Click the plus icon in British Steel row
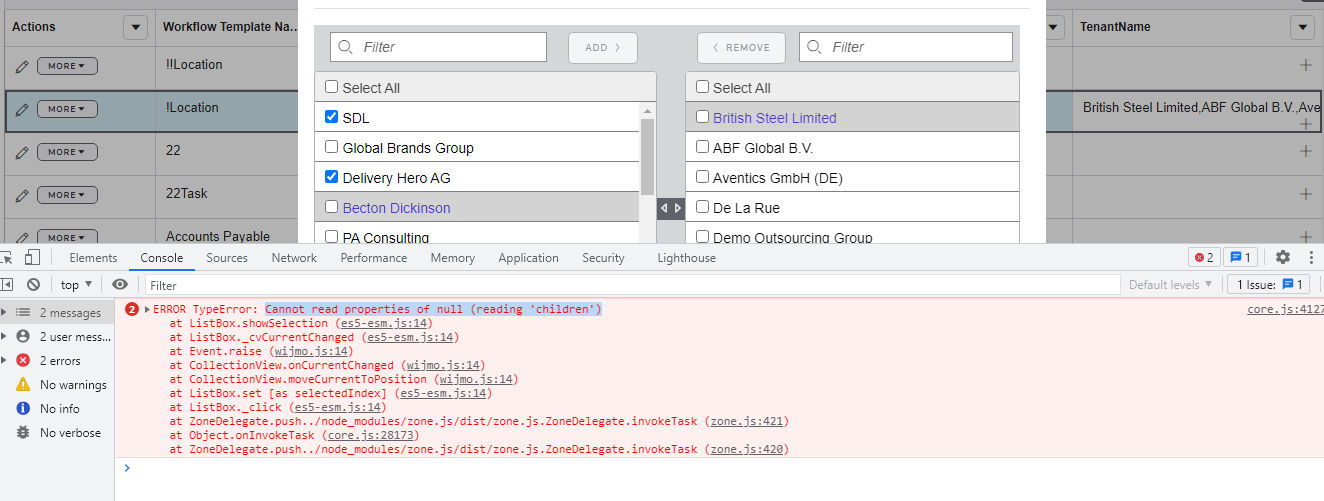 [x=1305, y=124]
